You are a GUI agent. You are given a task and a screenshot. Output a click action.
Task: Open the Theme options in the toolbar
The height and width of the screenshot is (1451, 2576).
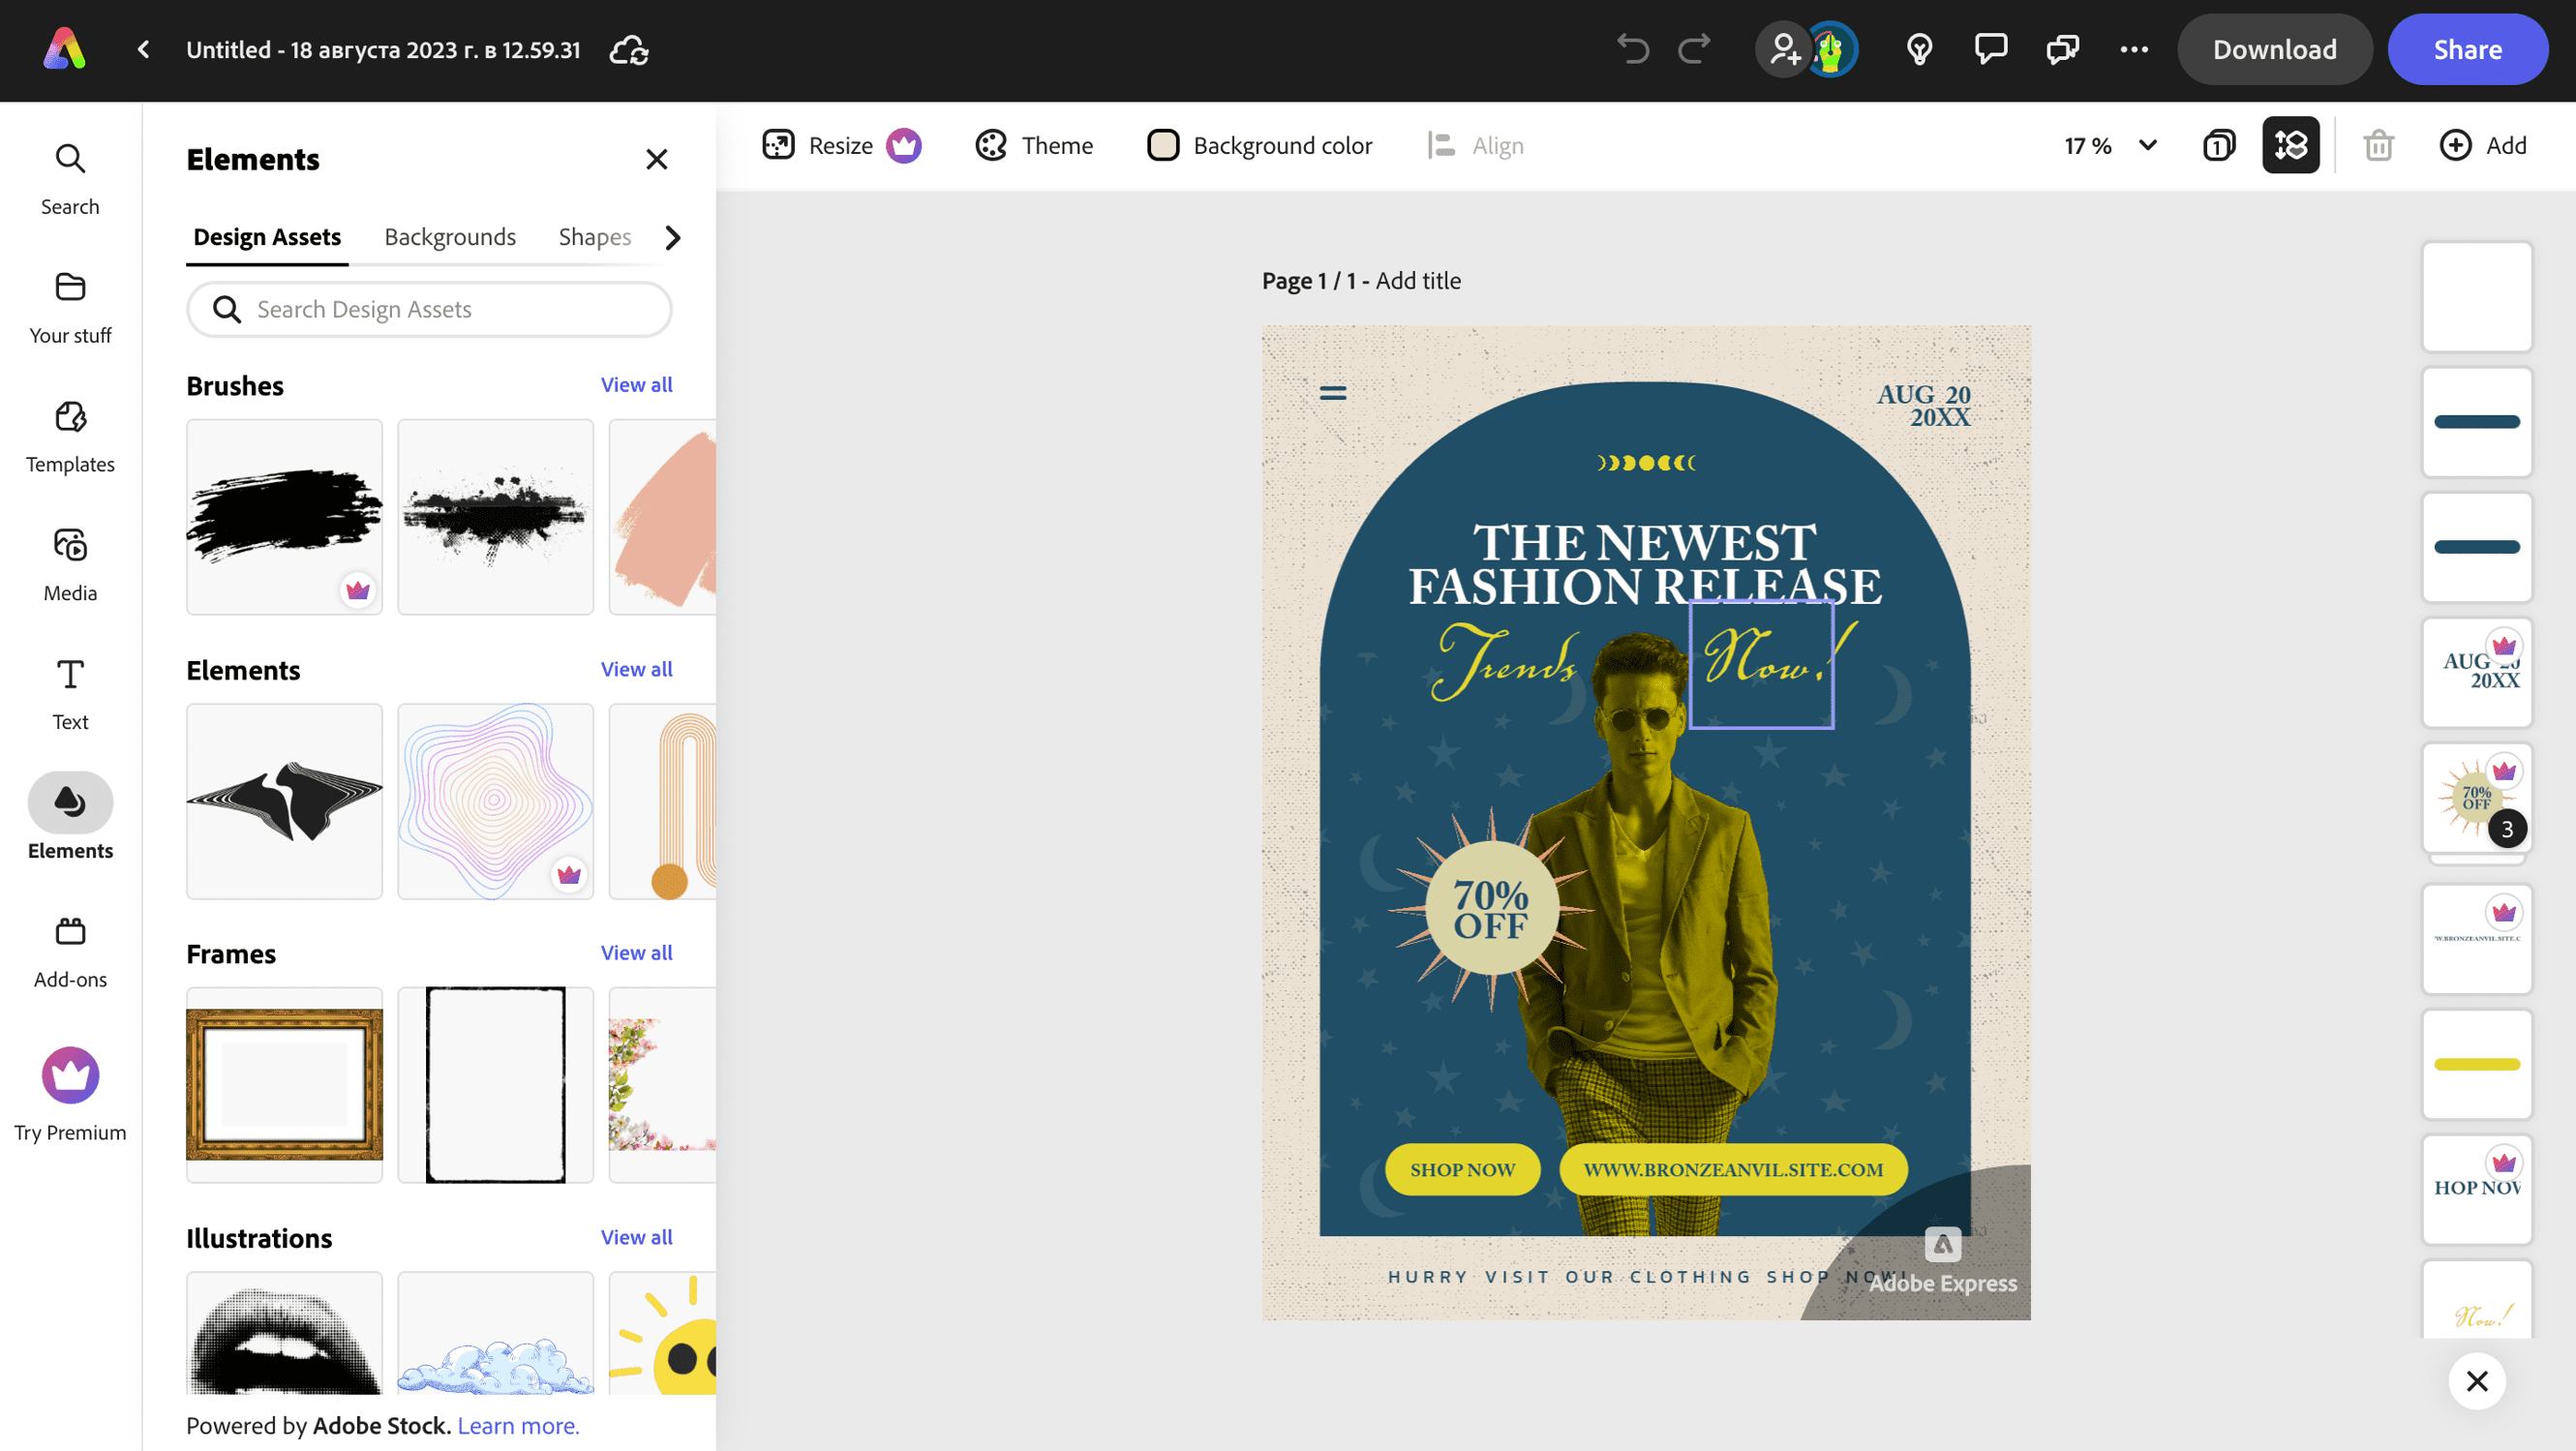[1033, 145]
